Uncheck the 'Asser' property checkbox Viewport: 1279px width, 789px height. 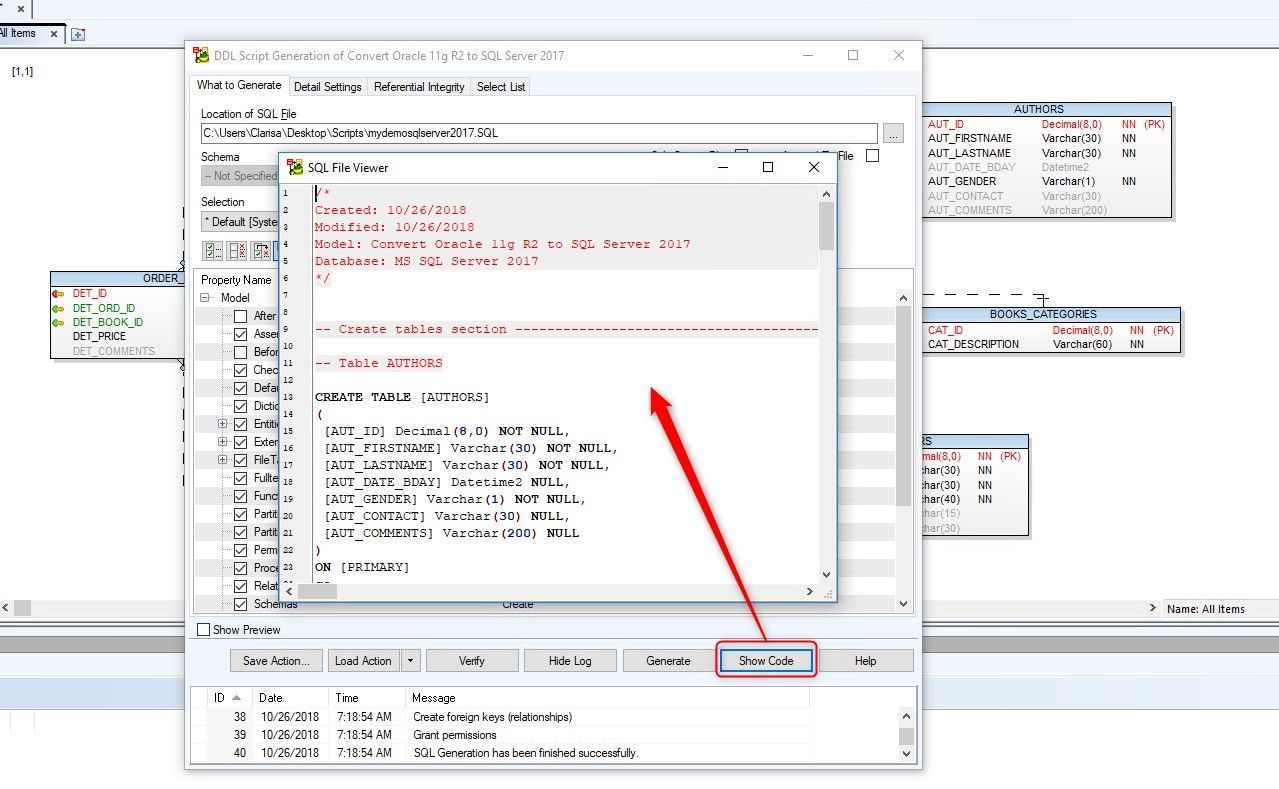coord(240,334)
